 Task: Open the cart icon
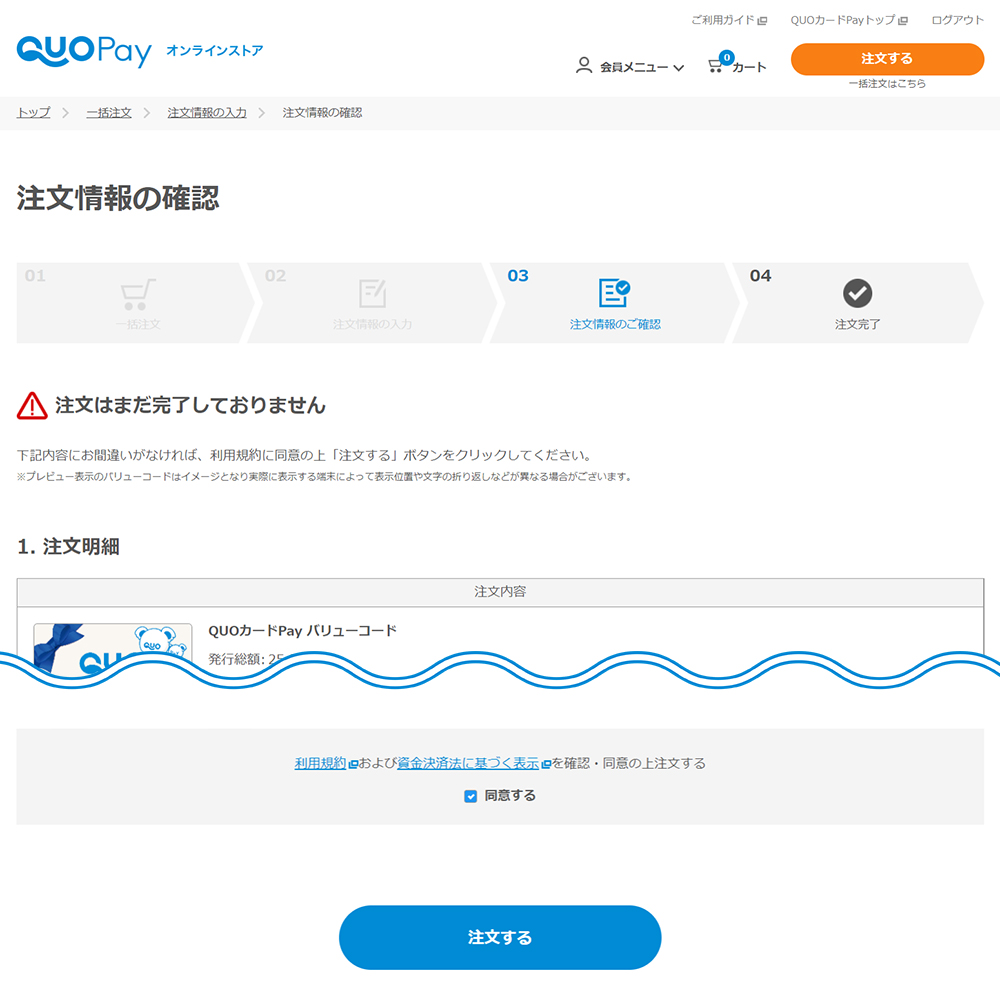(x=716, y=65)
